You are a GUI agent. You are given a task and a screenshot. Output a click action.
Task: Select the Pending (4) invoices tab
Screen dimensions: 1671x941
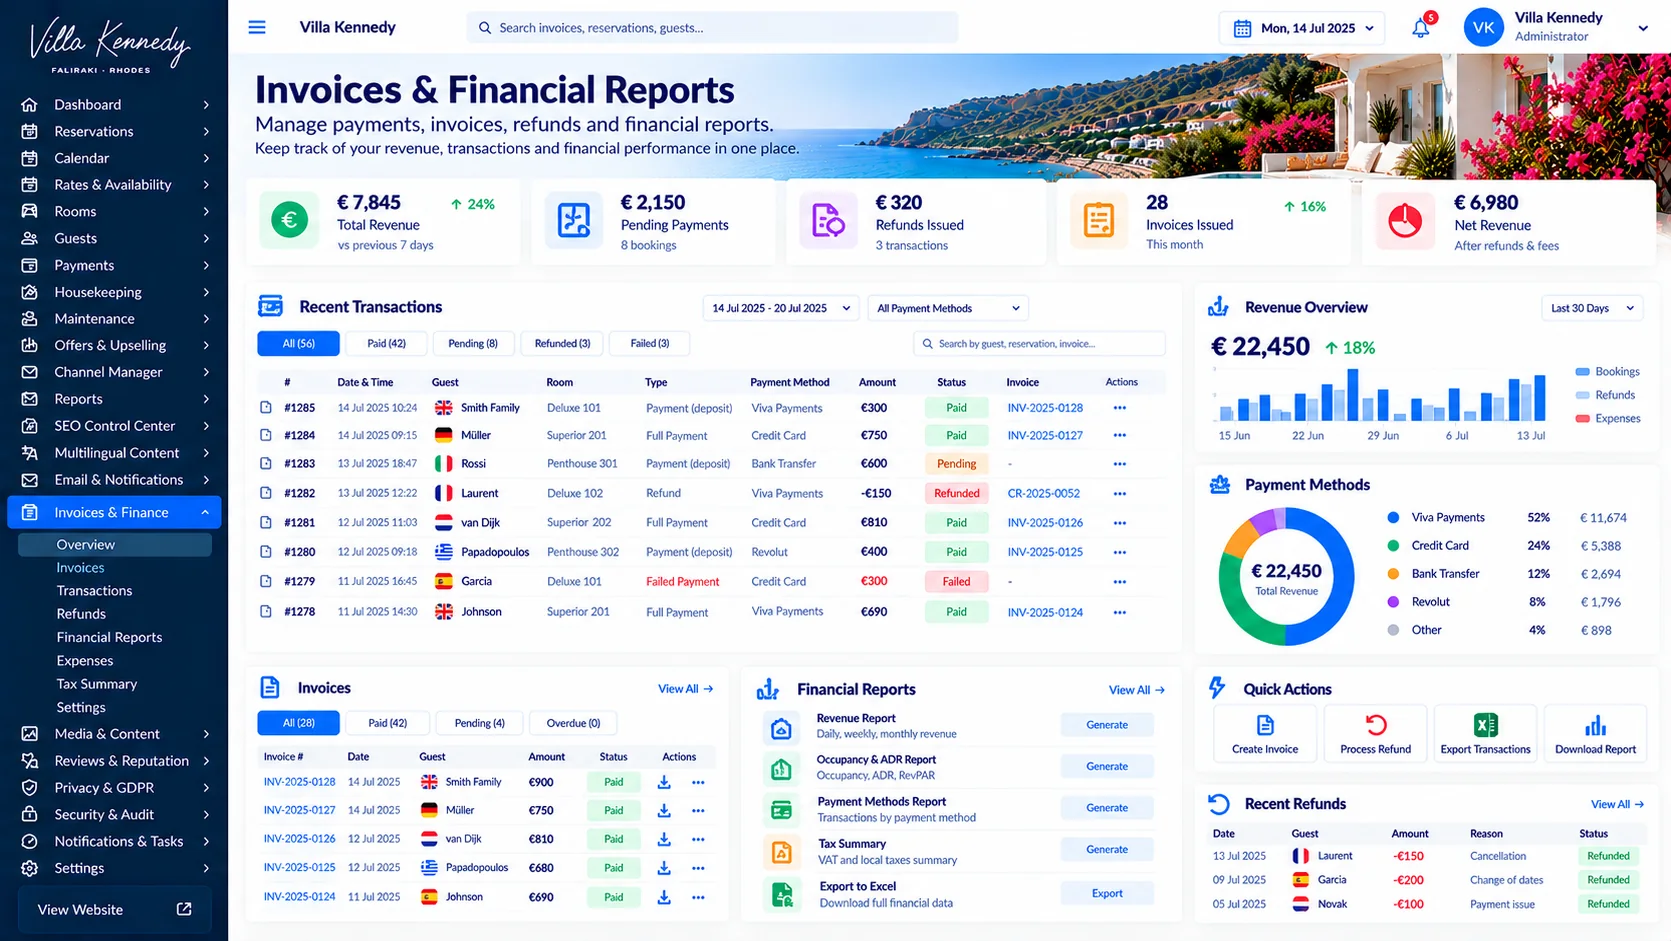point(479,723)
